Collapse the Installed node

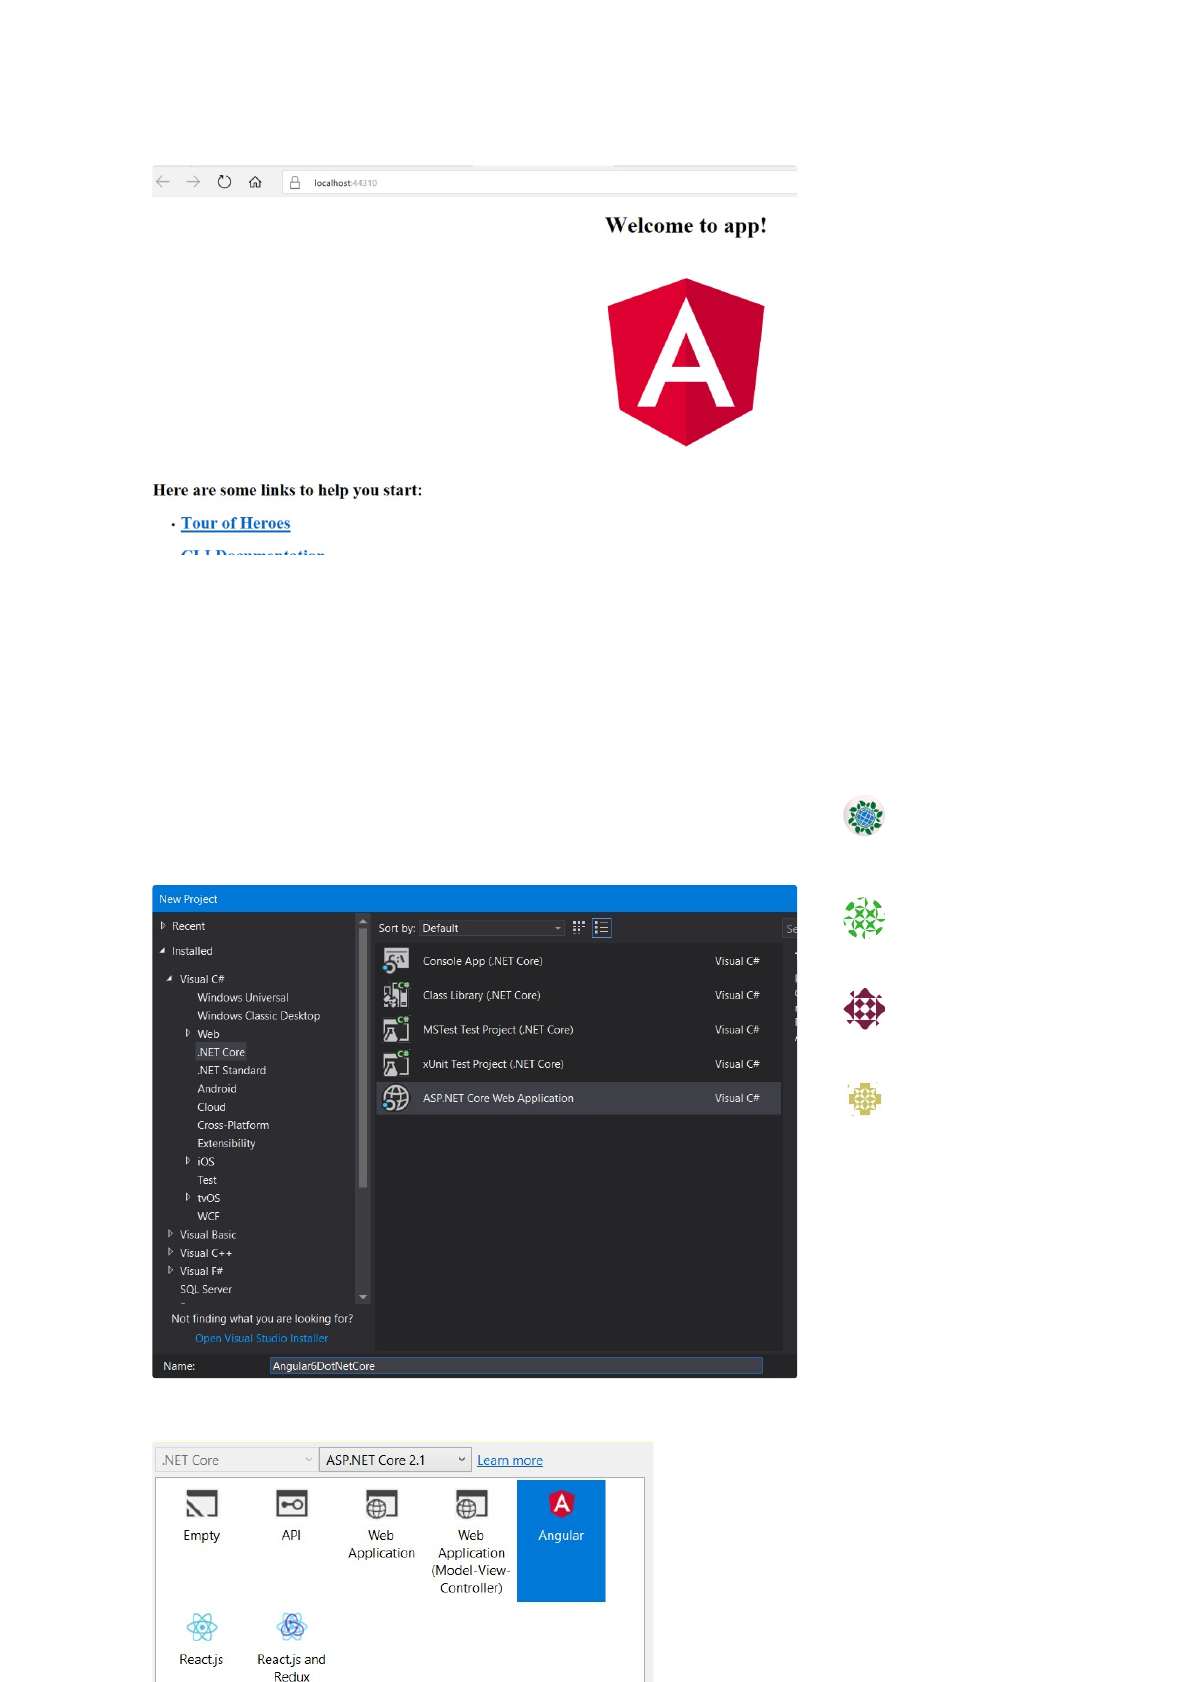(x=163, y=951)
